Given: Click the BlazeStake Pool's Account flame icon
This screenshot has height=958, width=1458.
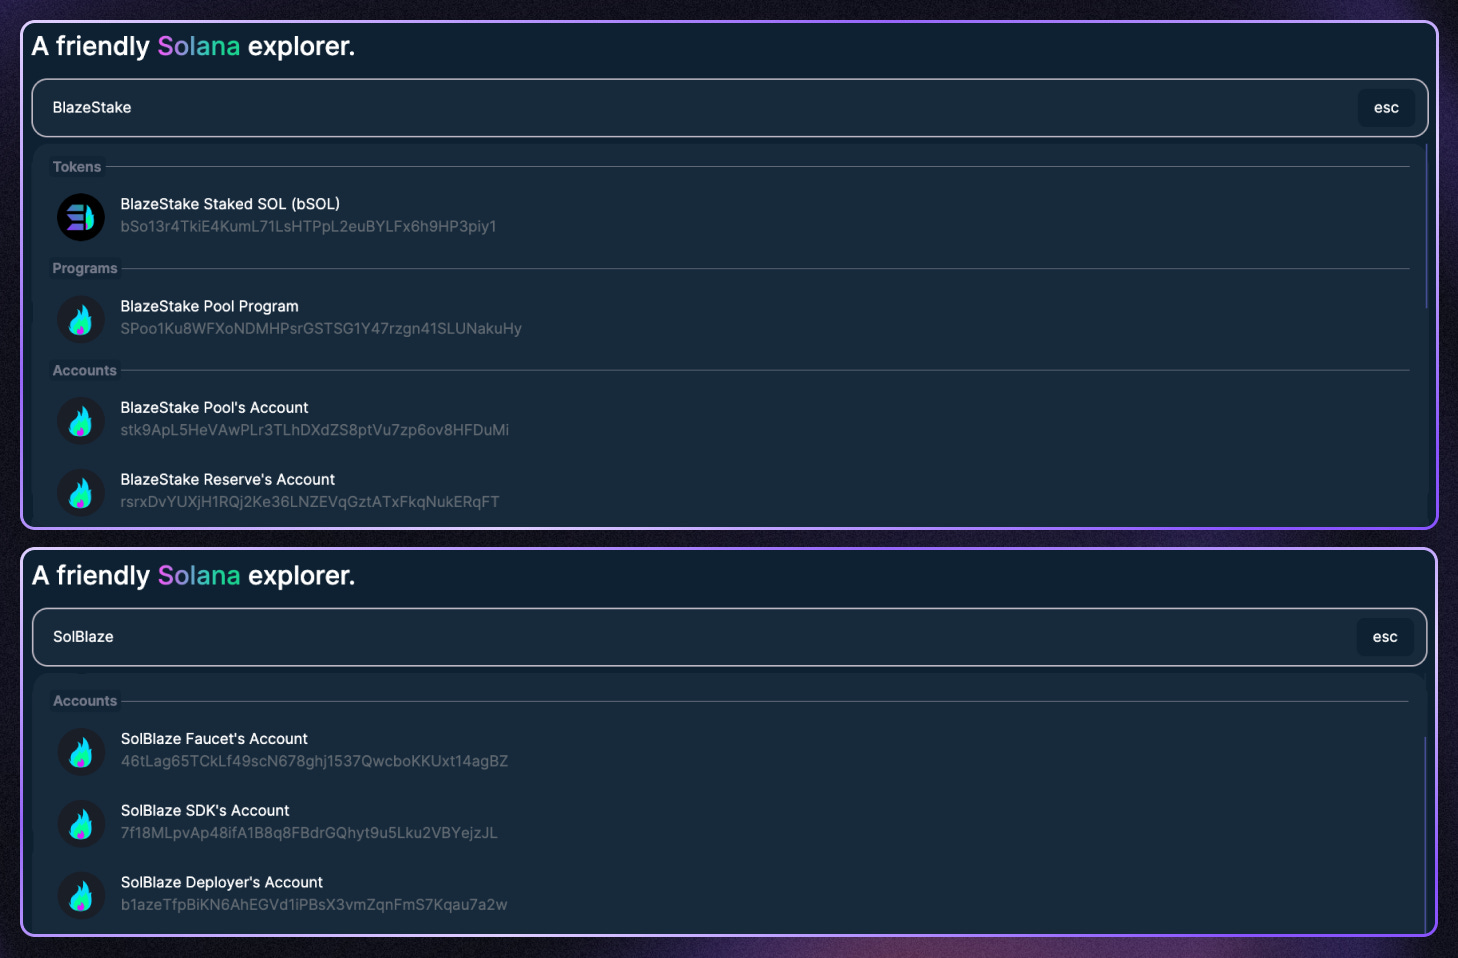Looking at the screenshot, I should tap(81, 421).
